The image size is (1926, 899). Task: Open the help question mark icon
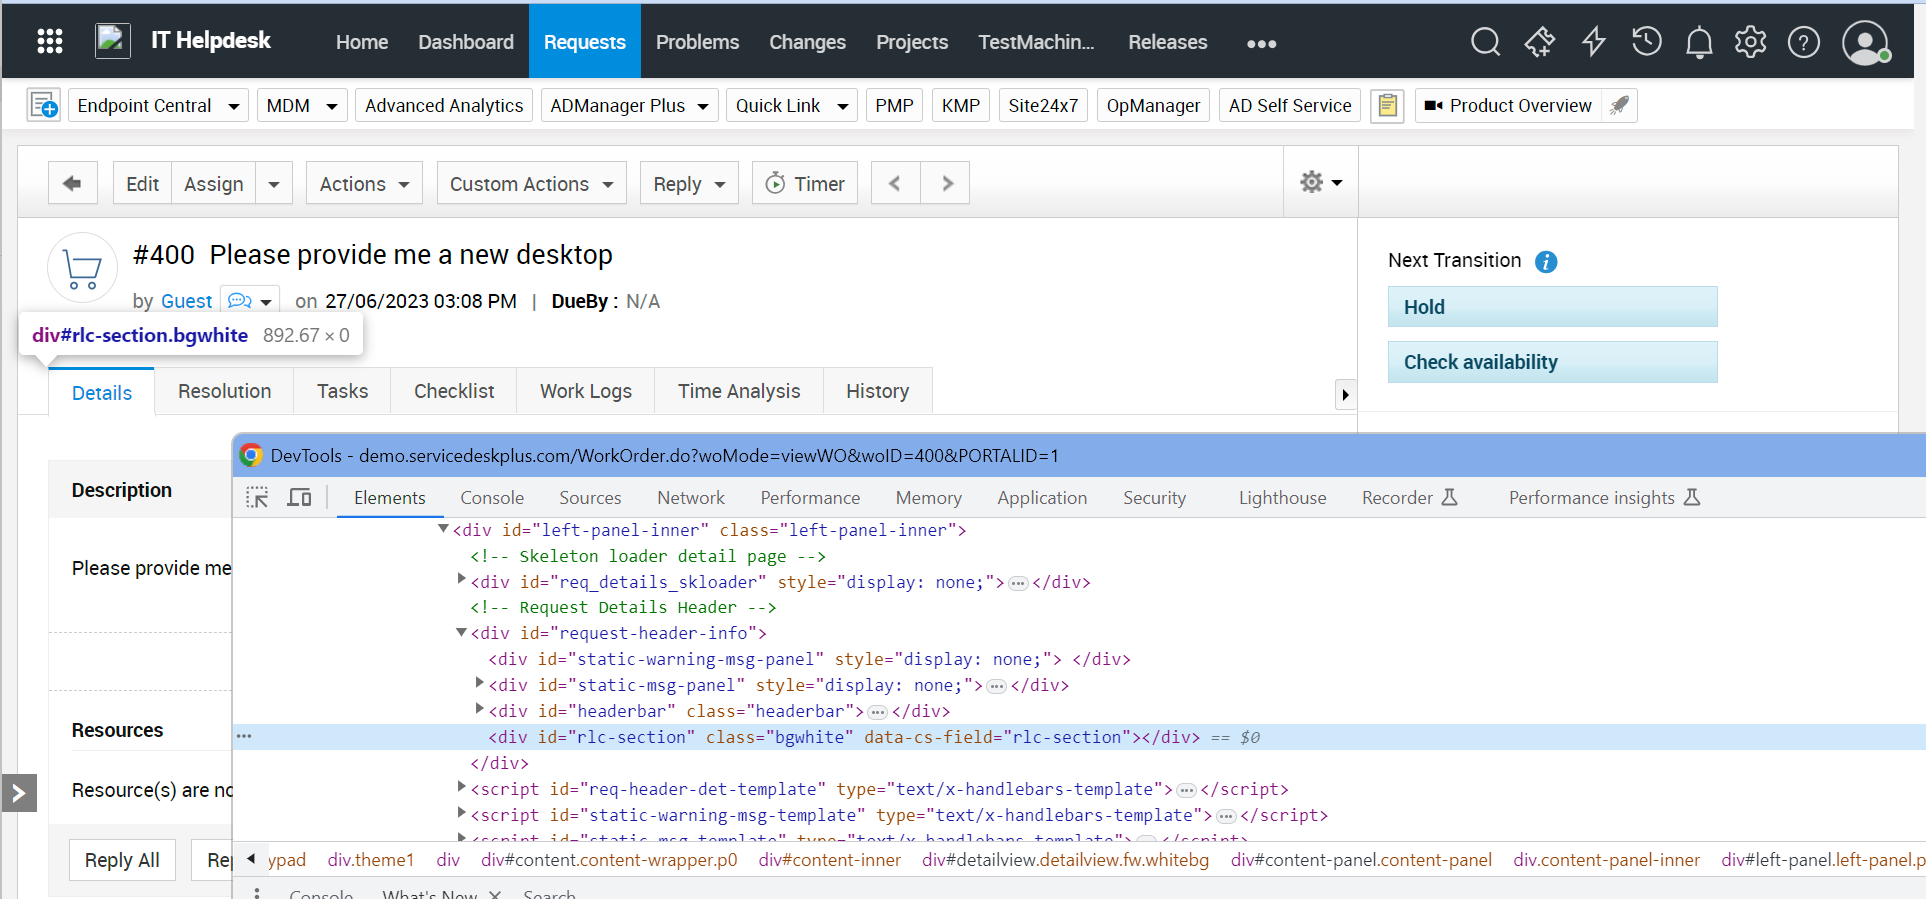click(x=1804, y=42)
